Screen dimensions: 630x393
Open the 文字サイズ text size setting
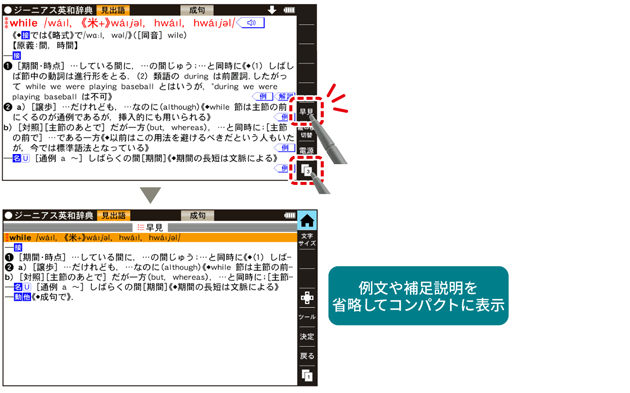tap(307, 240)
